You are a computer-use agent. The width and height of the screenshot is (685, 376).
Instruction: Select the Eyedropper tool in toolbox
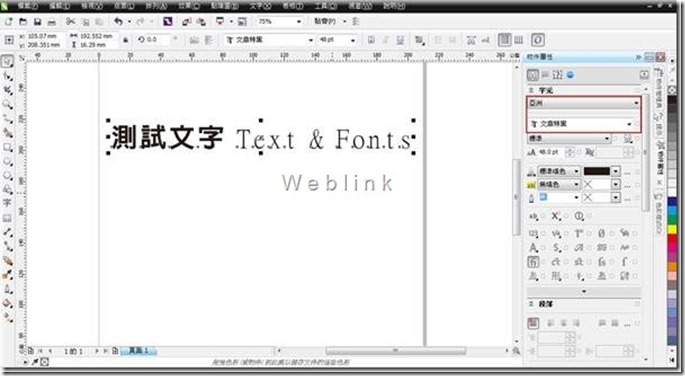tap(7, 275)
